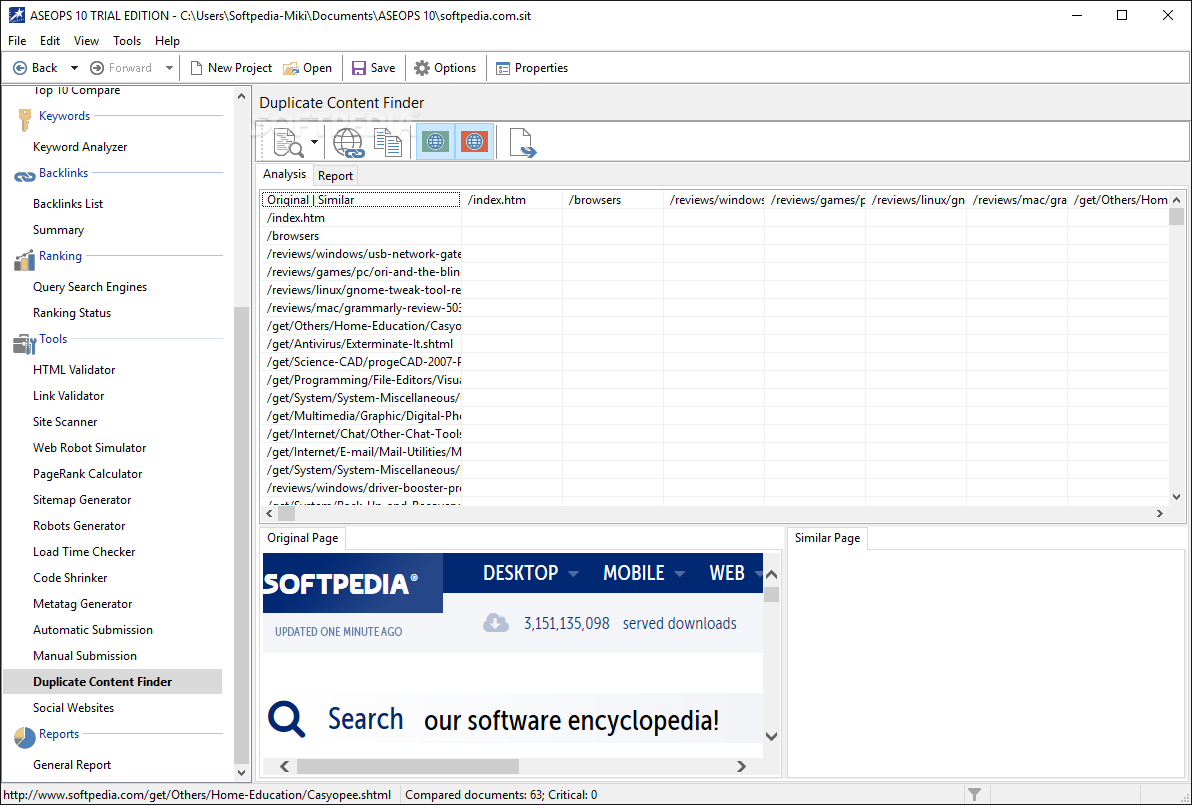Open Sitemap Generator tool
Viewport: 1192px width, 805px height.
82,499
